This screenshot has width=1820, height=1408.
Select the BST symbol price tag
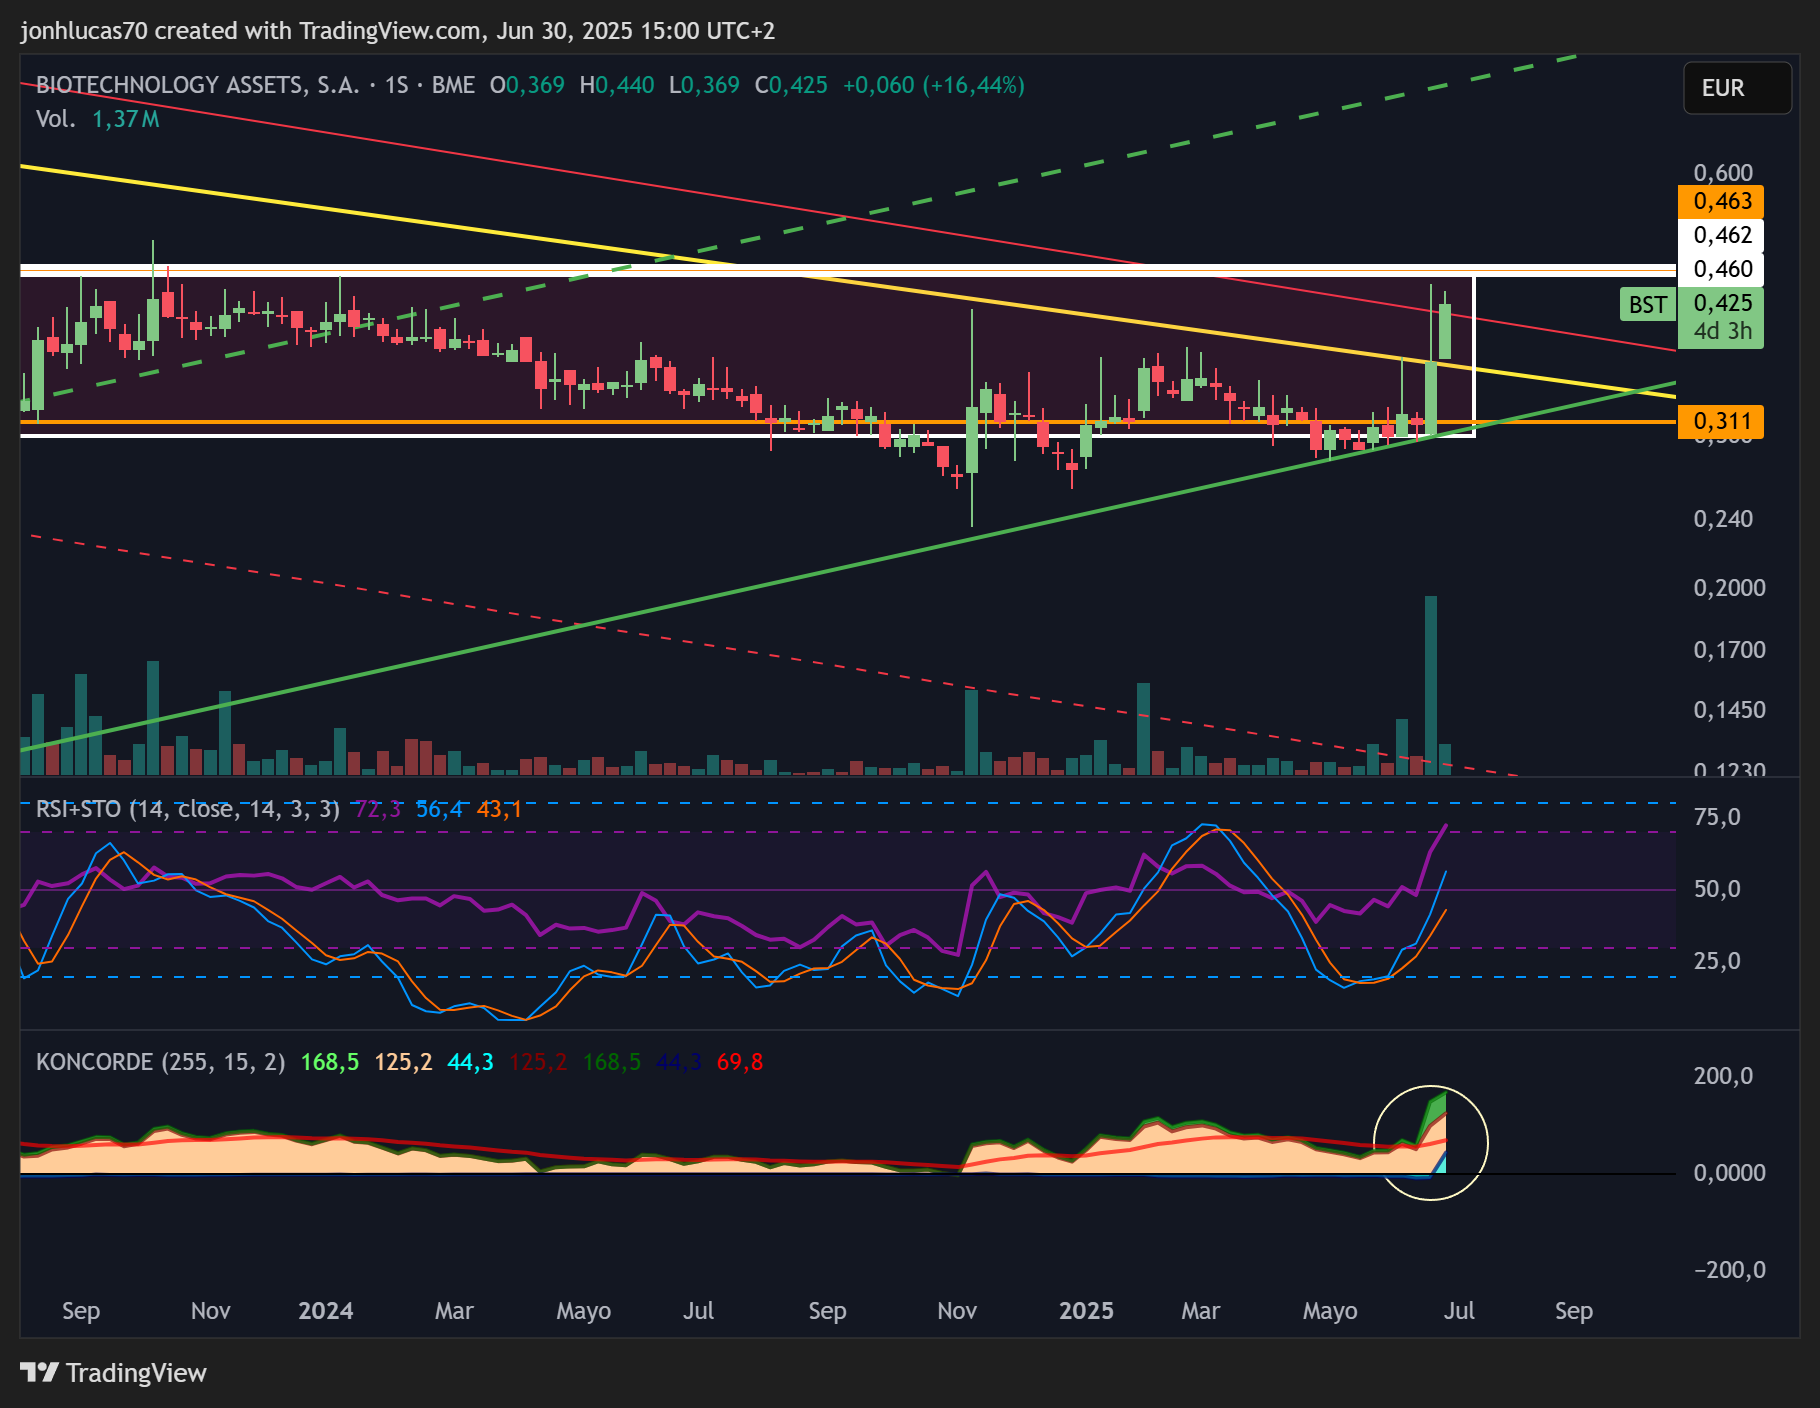[x=1647, y=305]
